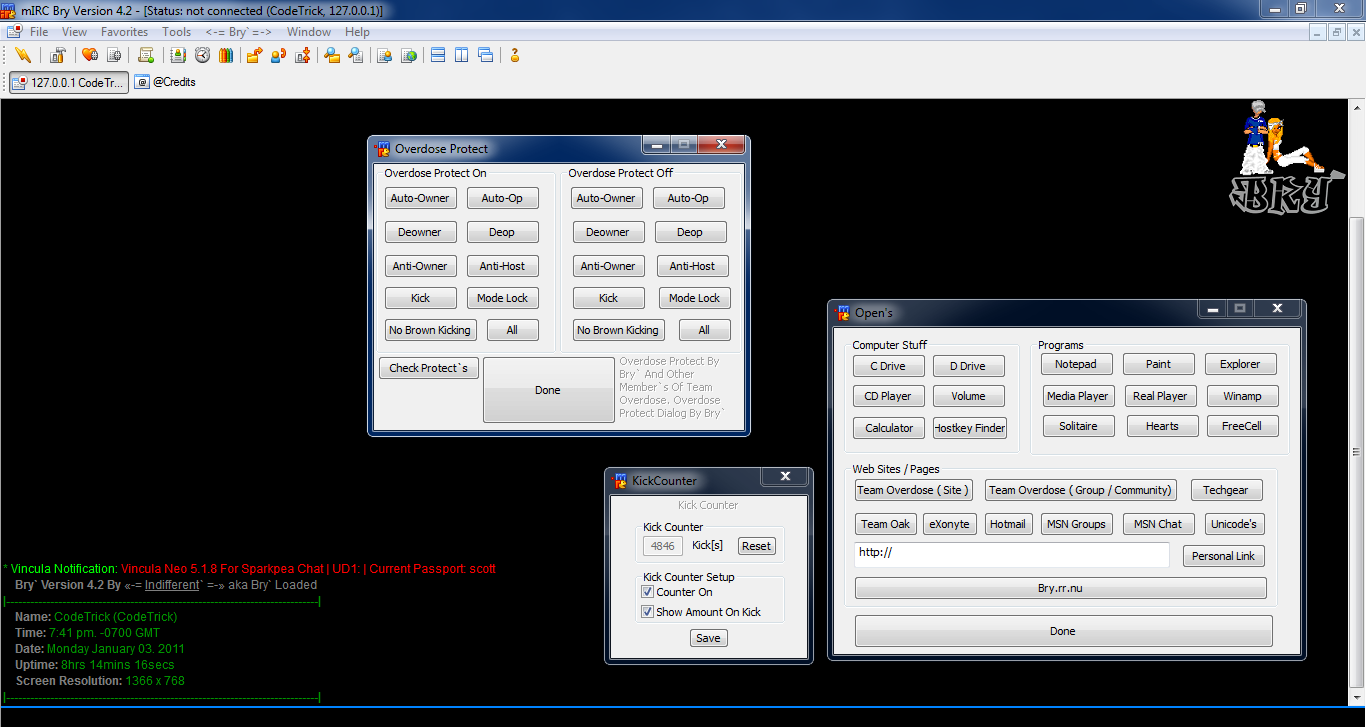Click the Bry.rr.nu wide button
The image size is (1366, 727).
click(1060, 588)
